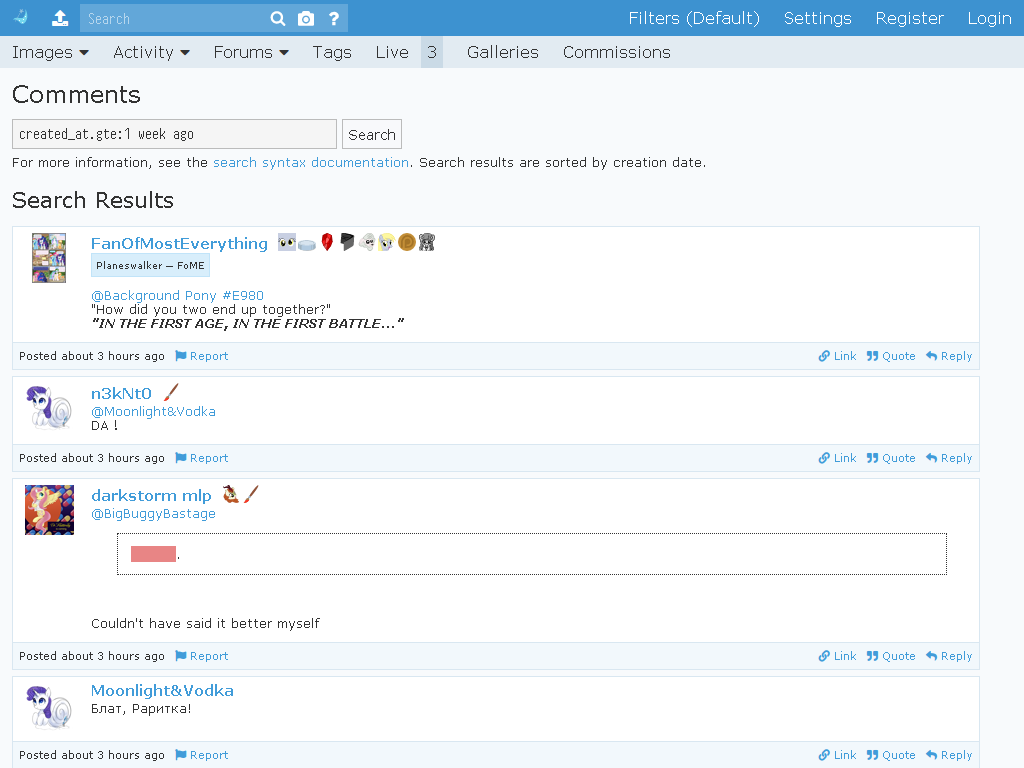This screenshot has height=768, width=1024.
Task: Open Filters (Default) in header
Action: [x=694, y=18]
